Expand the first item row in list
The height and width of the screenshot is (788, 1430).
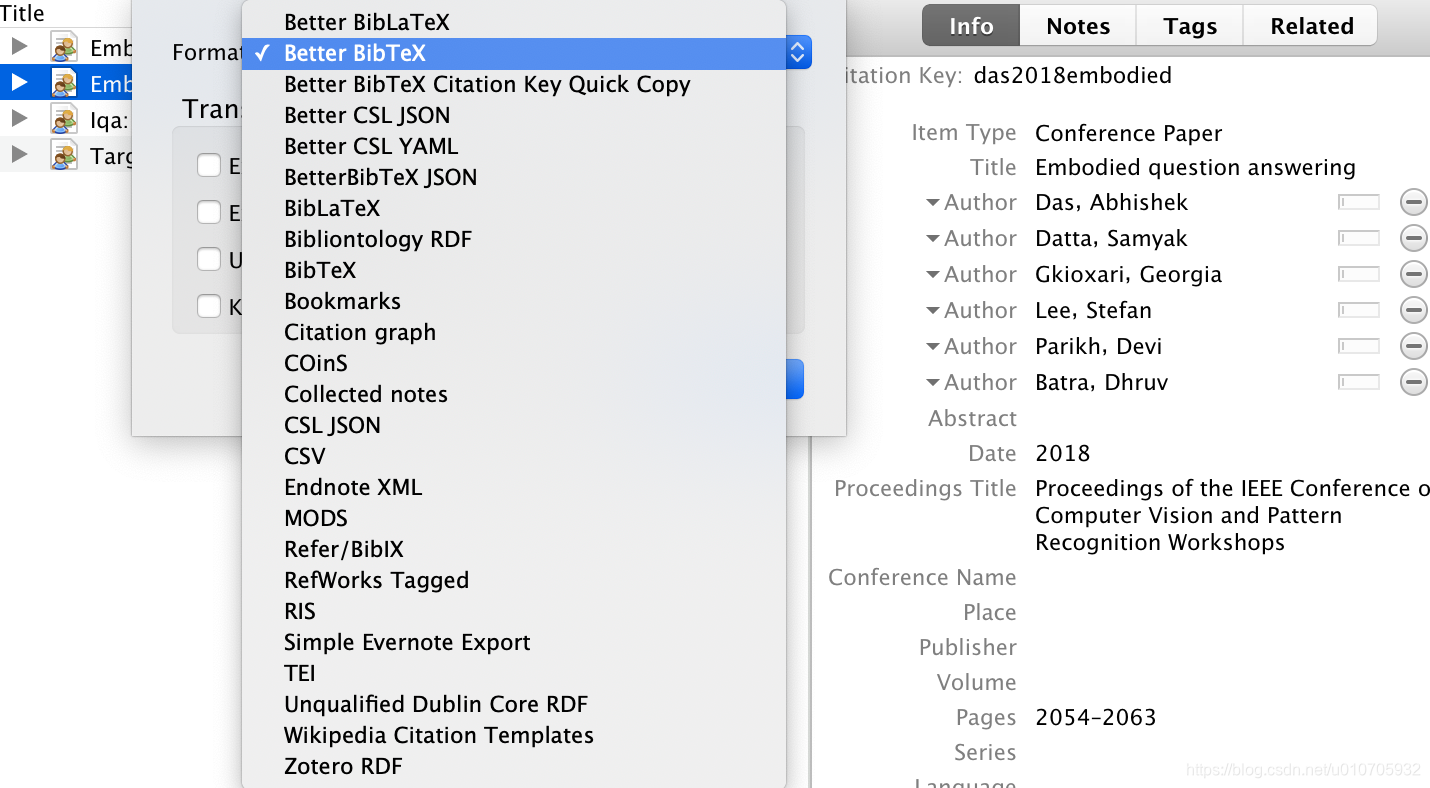click(19, 46)
